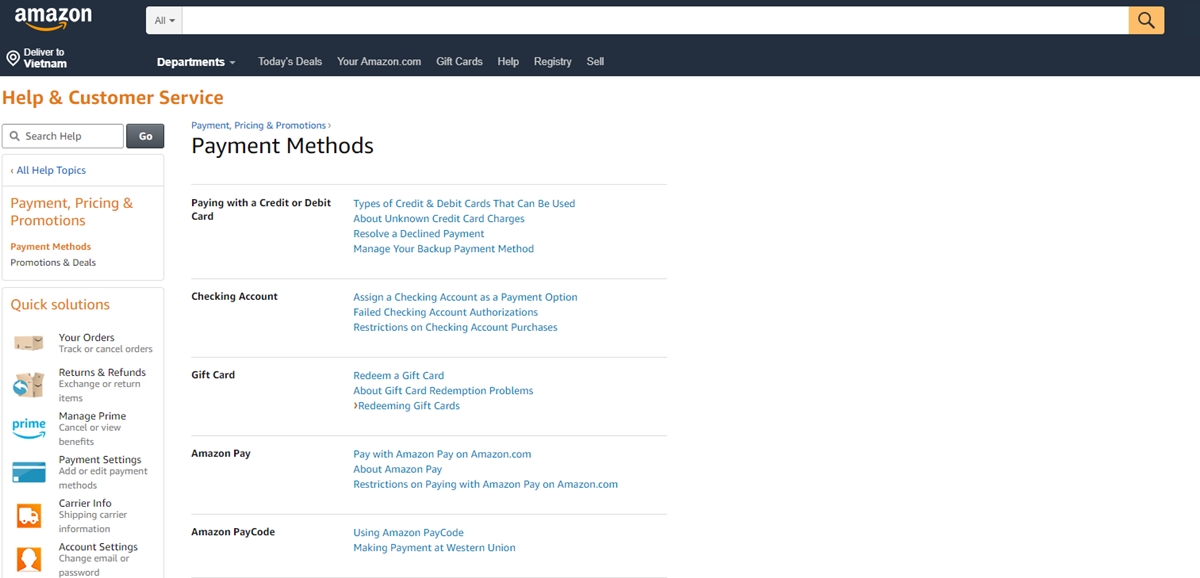Open Pay with Amazon Pay on Amazon.com
The image size is (1200, 578).
[442, 454]
